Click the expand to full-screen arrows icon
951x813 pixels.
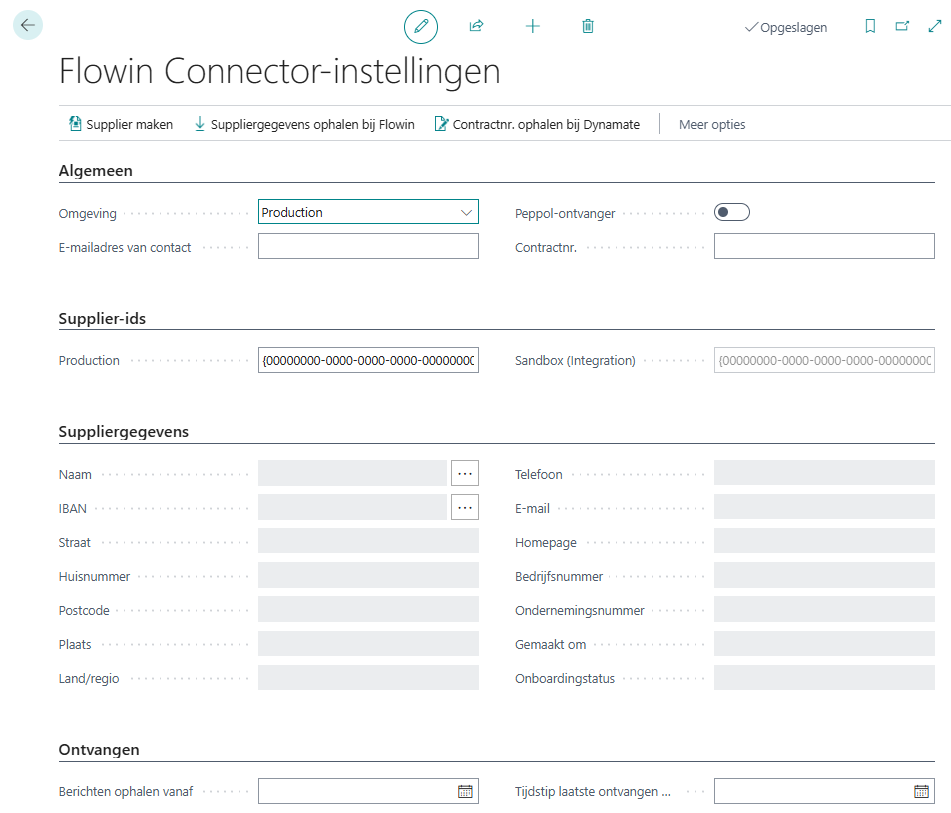[934, 27]
